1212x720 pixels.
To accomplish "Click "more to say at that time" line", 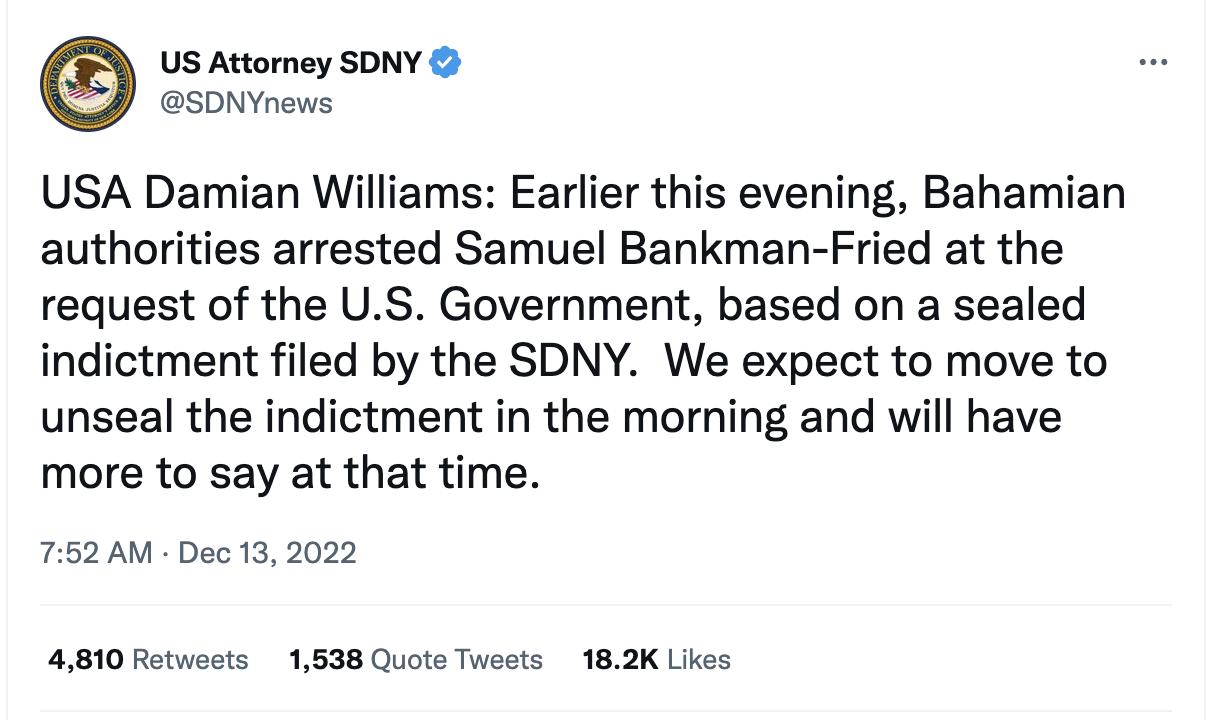I will pos(290,473).
